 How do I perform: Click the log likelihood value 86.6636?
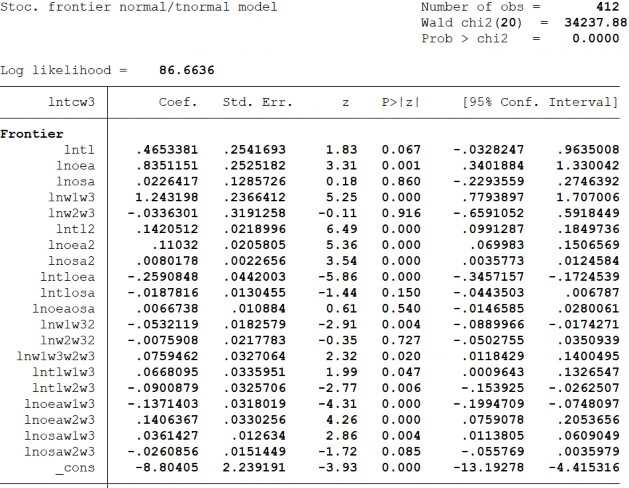click(186, 70)
